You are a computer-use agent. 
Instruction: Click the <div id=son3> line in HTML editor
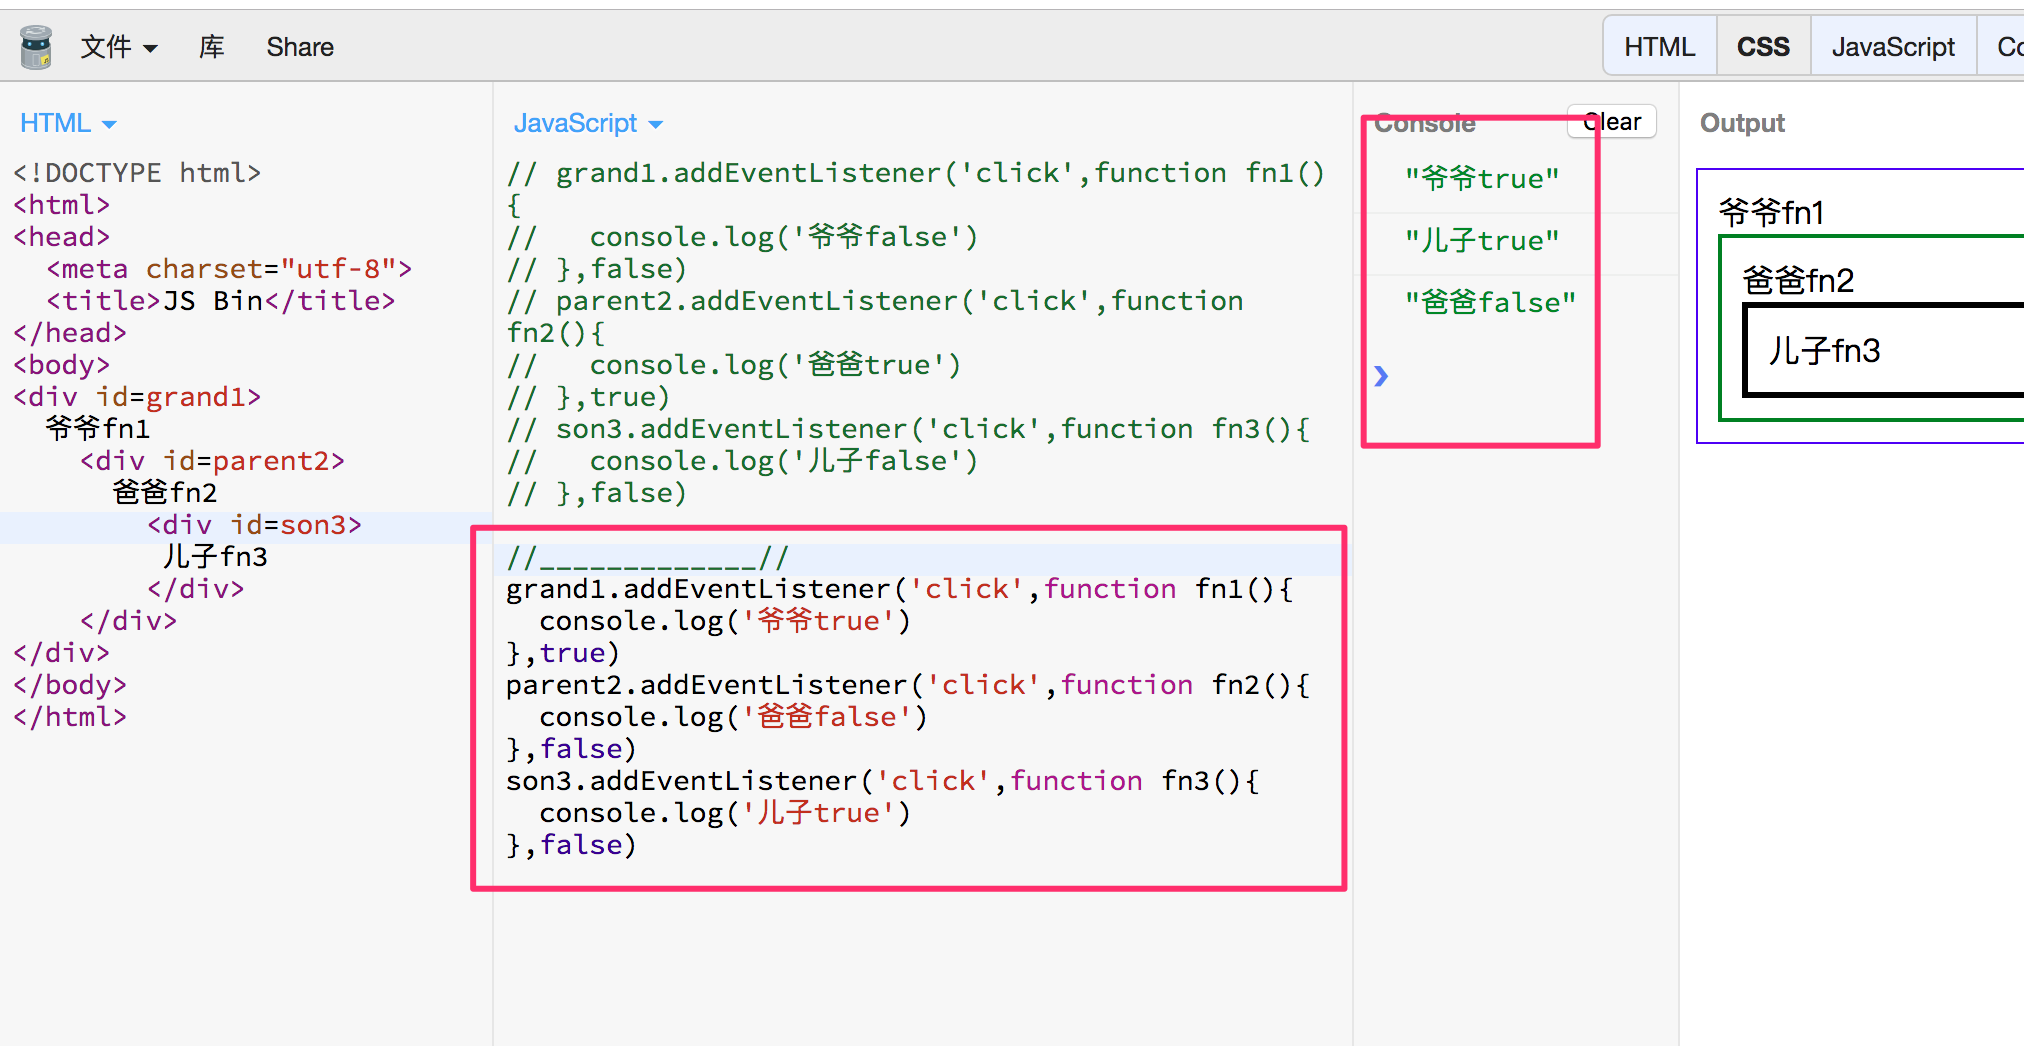[x=254, y=525]
